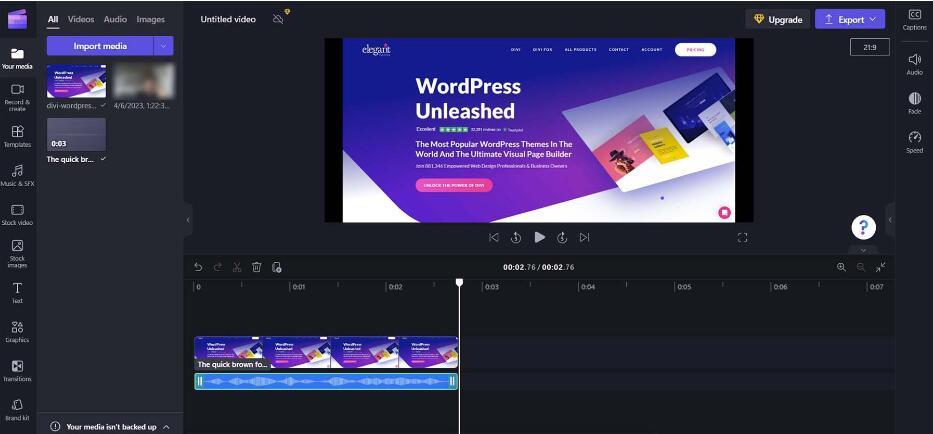Edit the Untitled video title

click(x=228, y=19)
